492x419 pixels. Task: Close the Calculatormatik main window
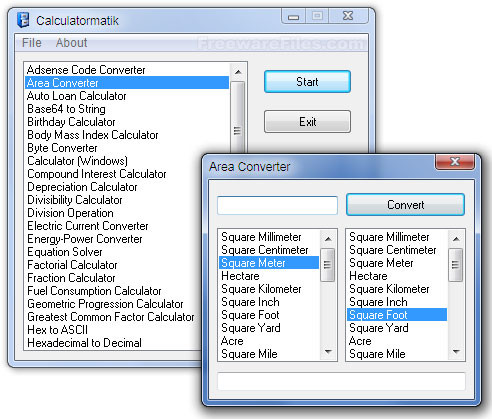pos(348,16)
